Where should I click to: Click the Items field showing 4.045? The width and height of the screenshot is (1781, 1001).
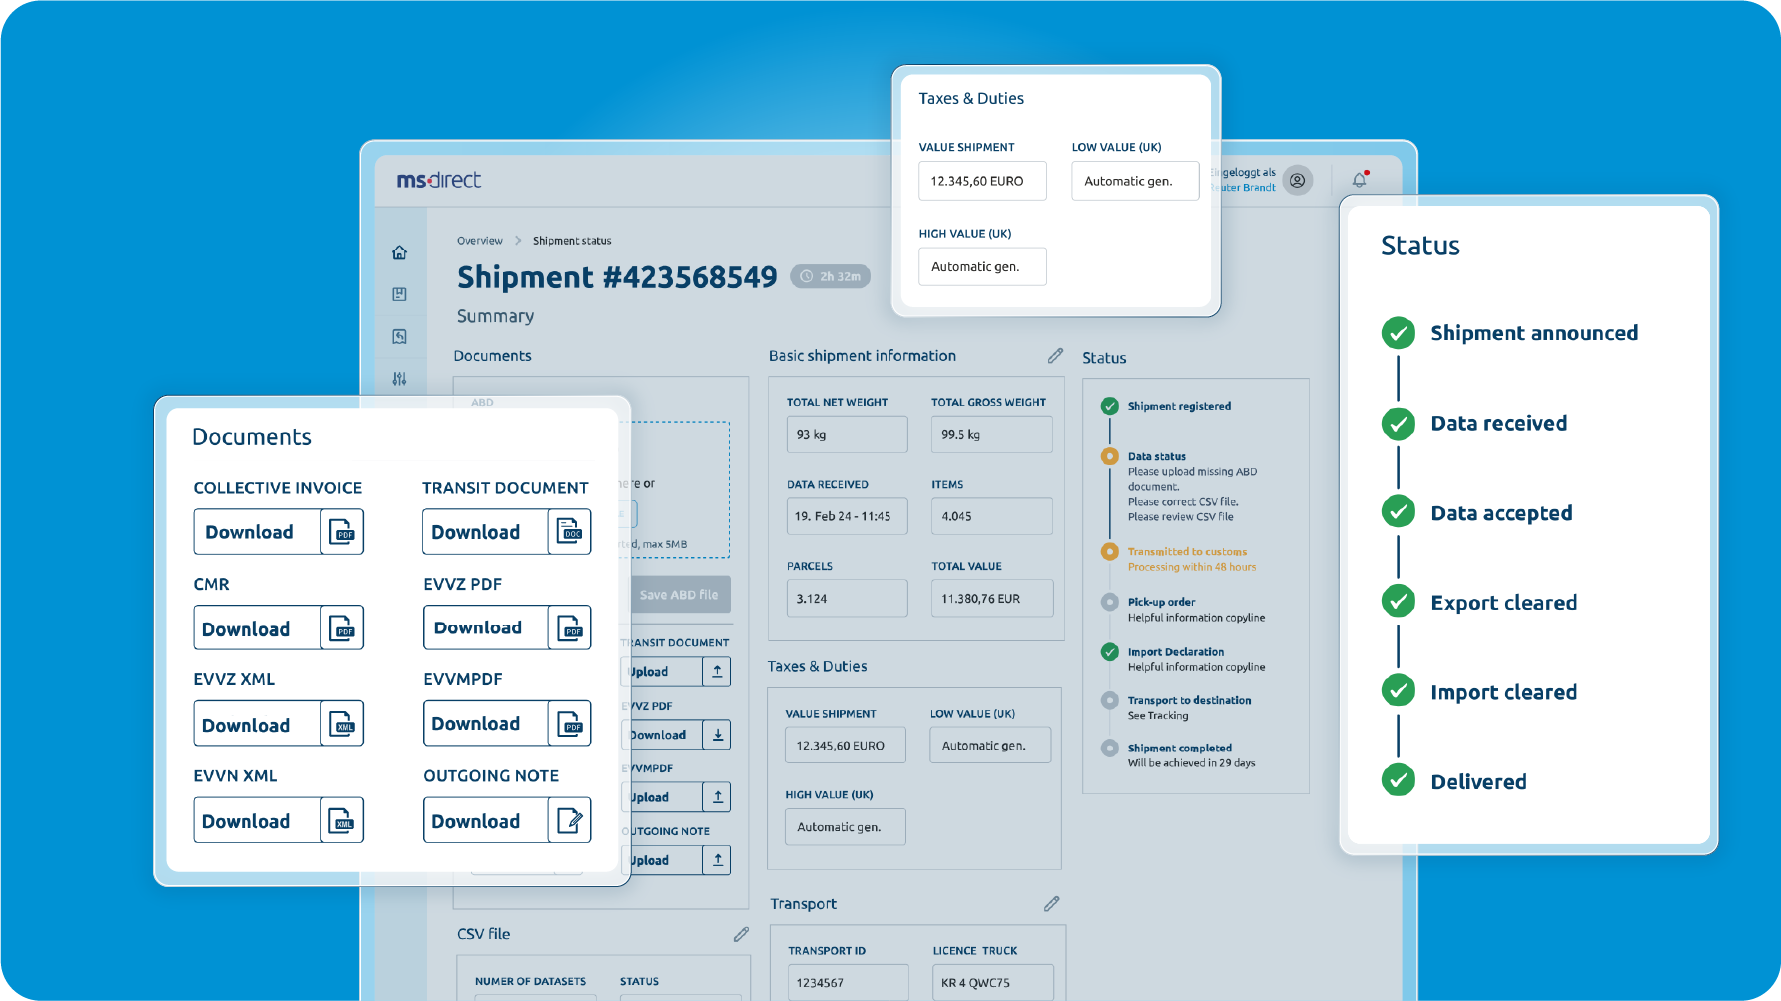click(x=992, y=516)
